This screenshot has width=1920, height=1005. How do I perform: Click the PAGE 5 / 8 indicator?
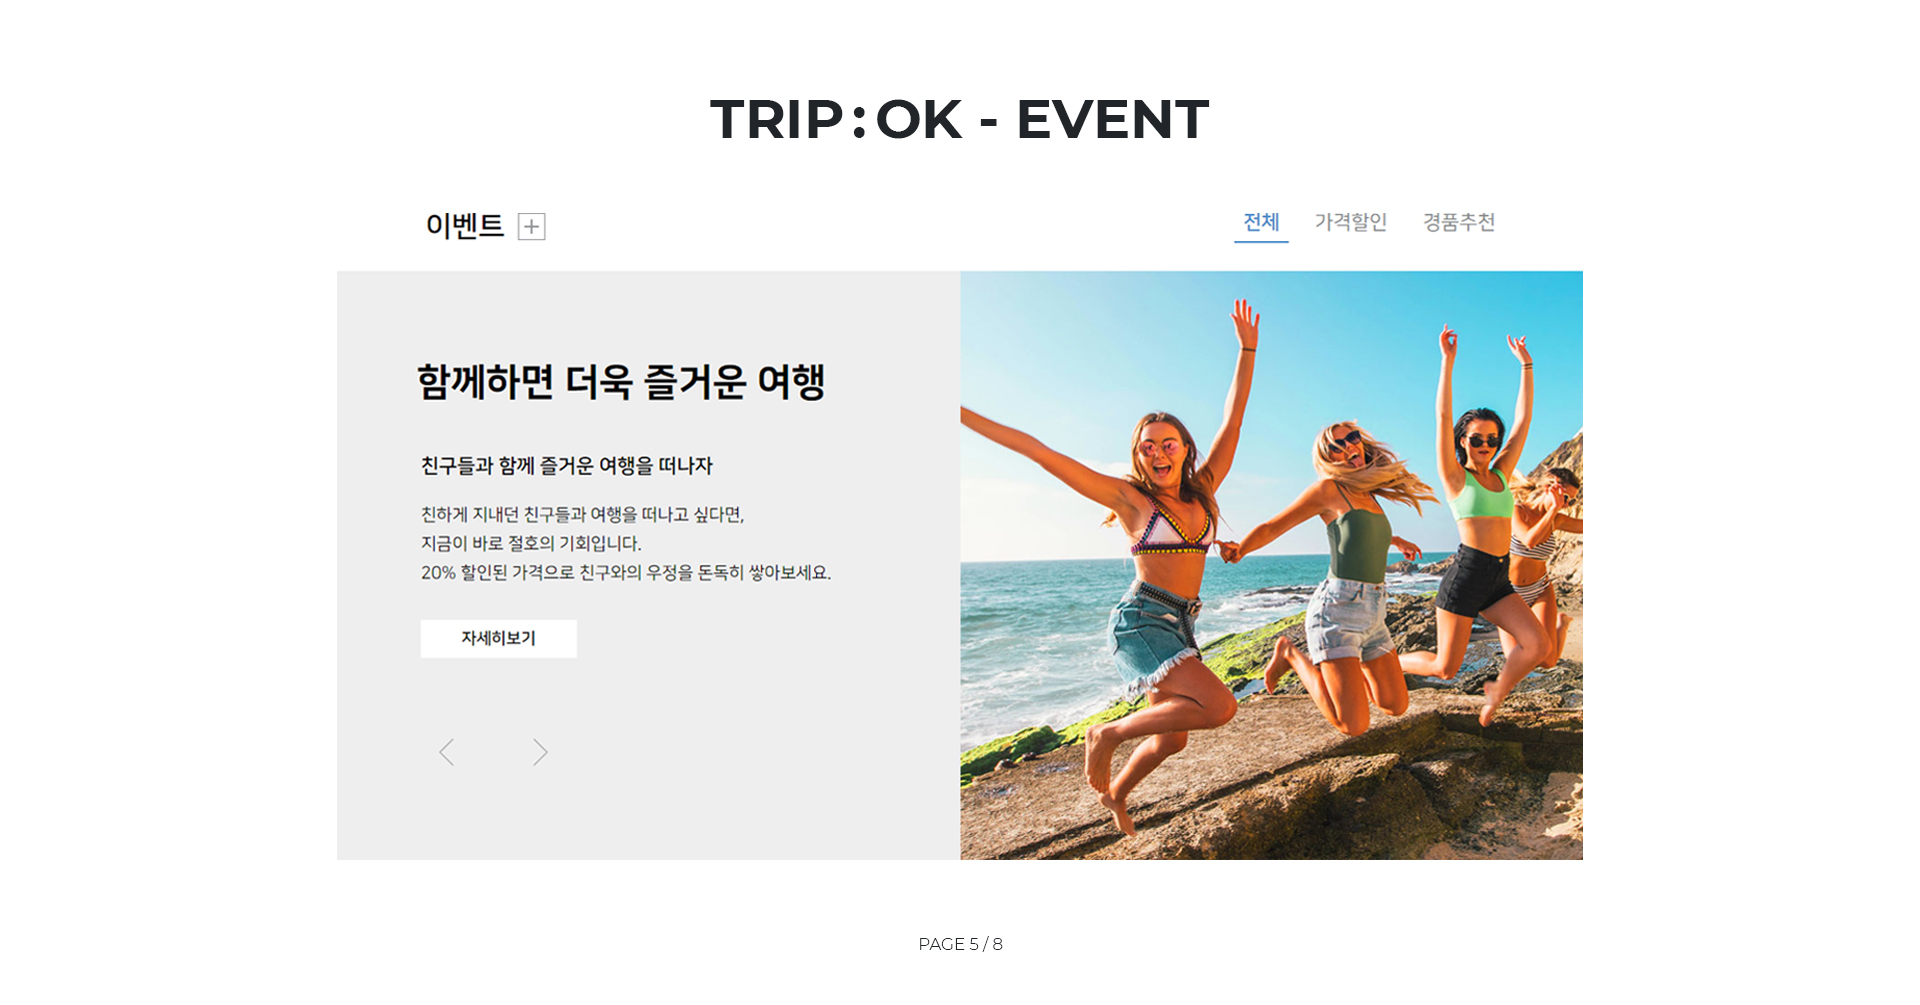[x=960, y=944]
